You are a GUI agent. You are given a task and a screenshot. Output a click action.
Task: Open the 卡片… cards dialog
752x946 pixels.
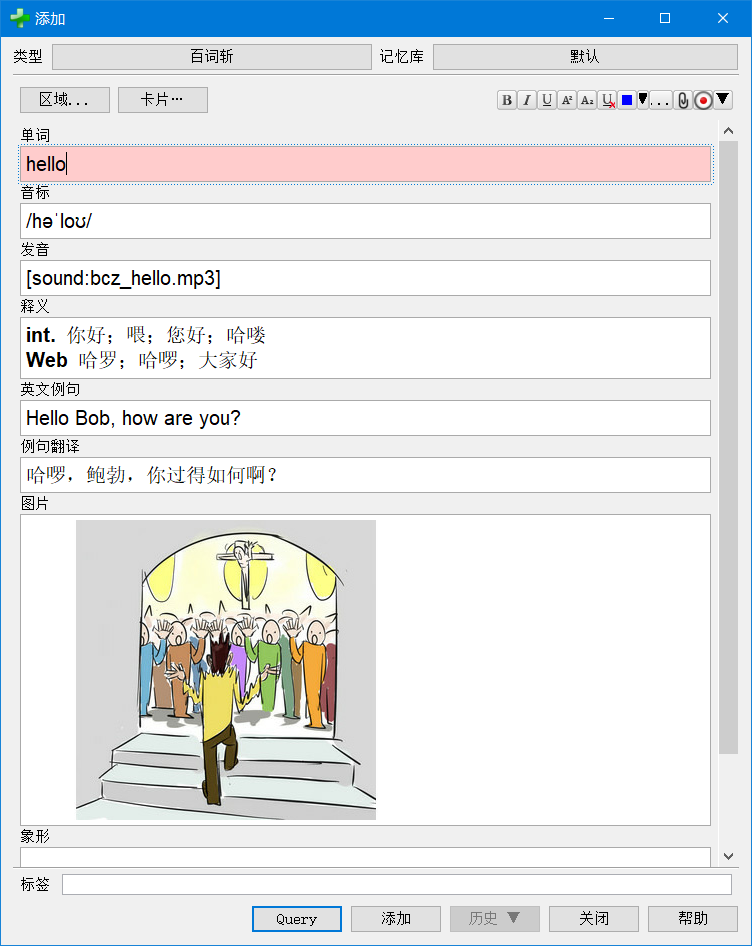click(x=163, y=100)
